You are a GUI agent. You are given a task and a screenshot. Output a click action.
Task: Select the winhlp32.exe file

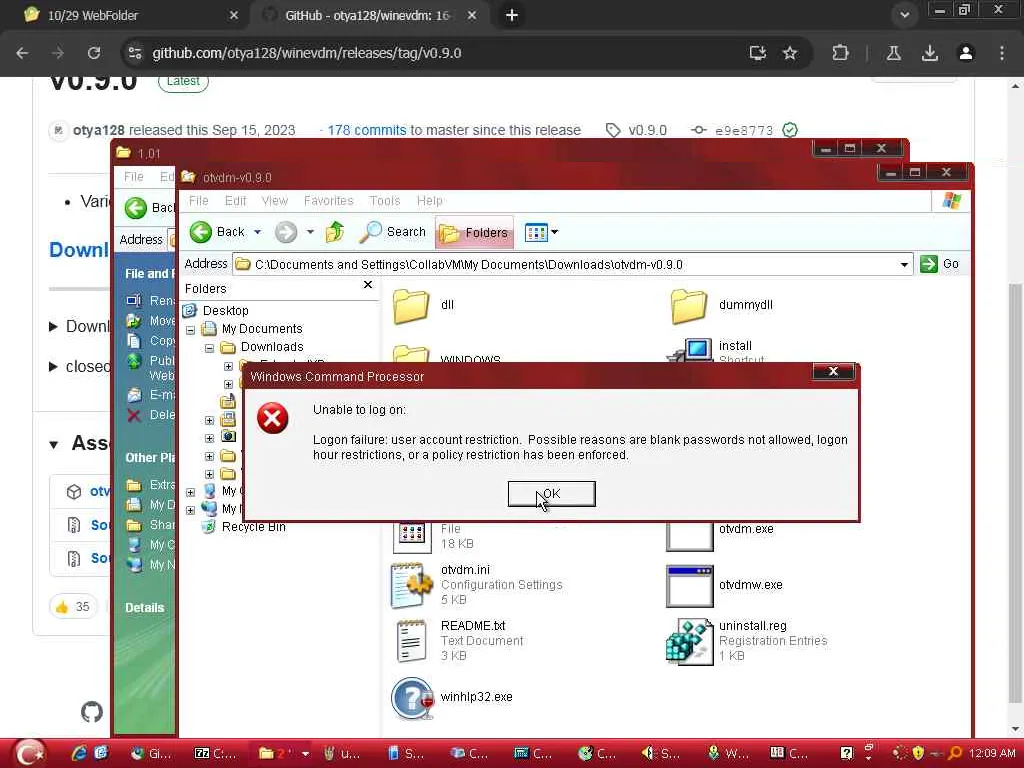pos(452,697)
